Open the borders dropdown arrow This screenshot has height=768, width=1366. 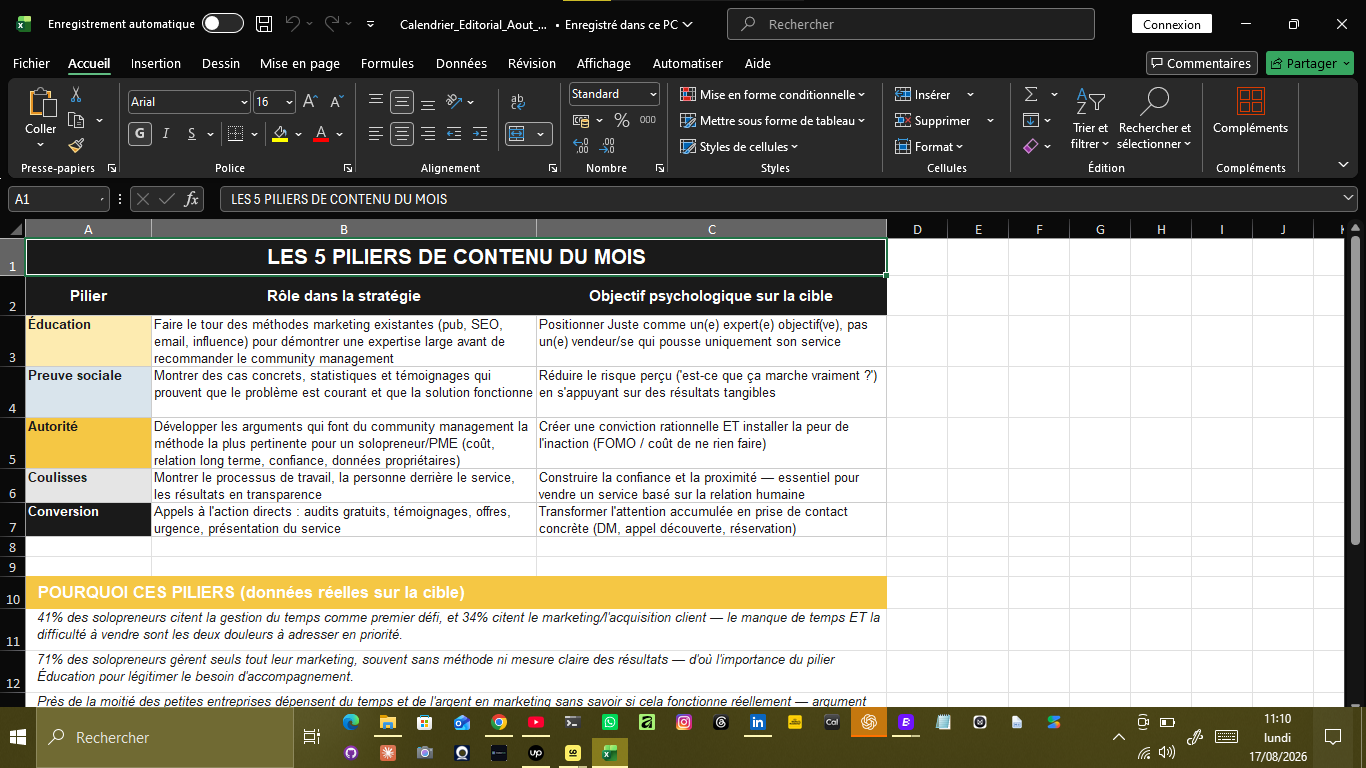tap(255, 133)
